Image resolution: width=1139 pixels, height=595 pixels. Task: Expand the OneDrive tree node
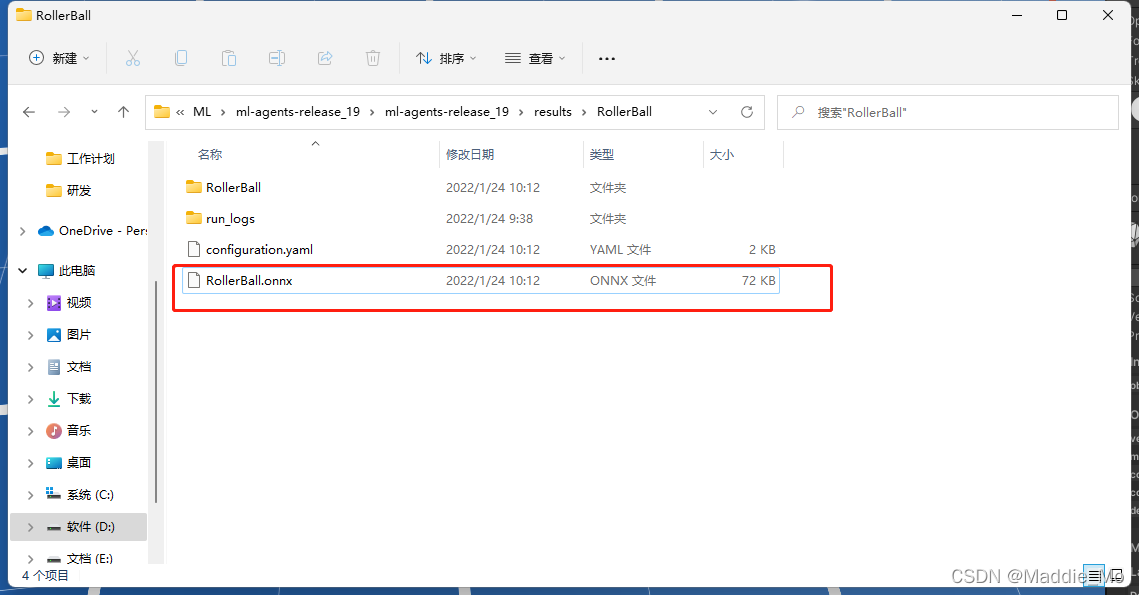coord(23,231)
